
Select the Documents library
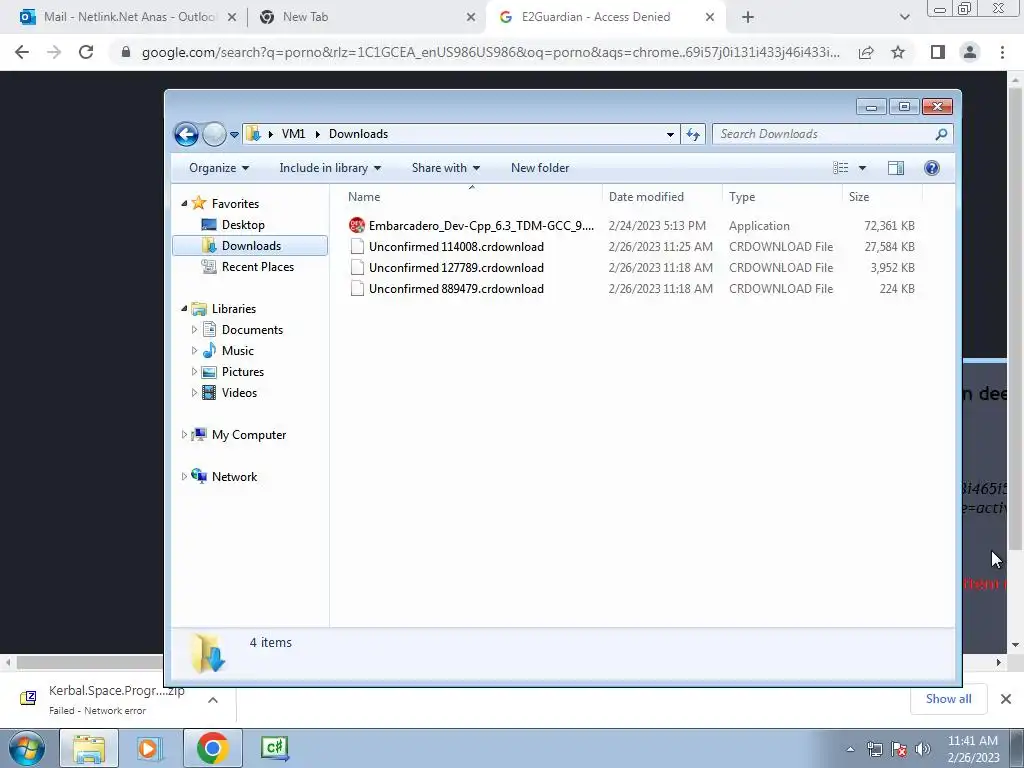coord(251,330)
